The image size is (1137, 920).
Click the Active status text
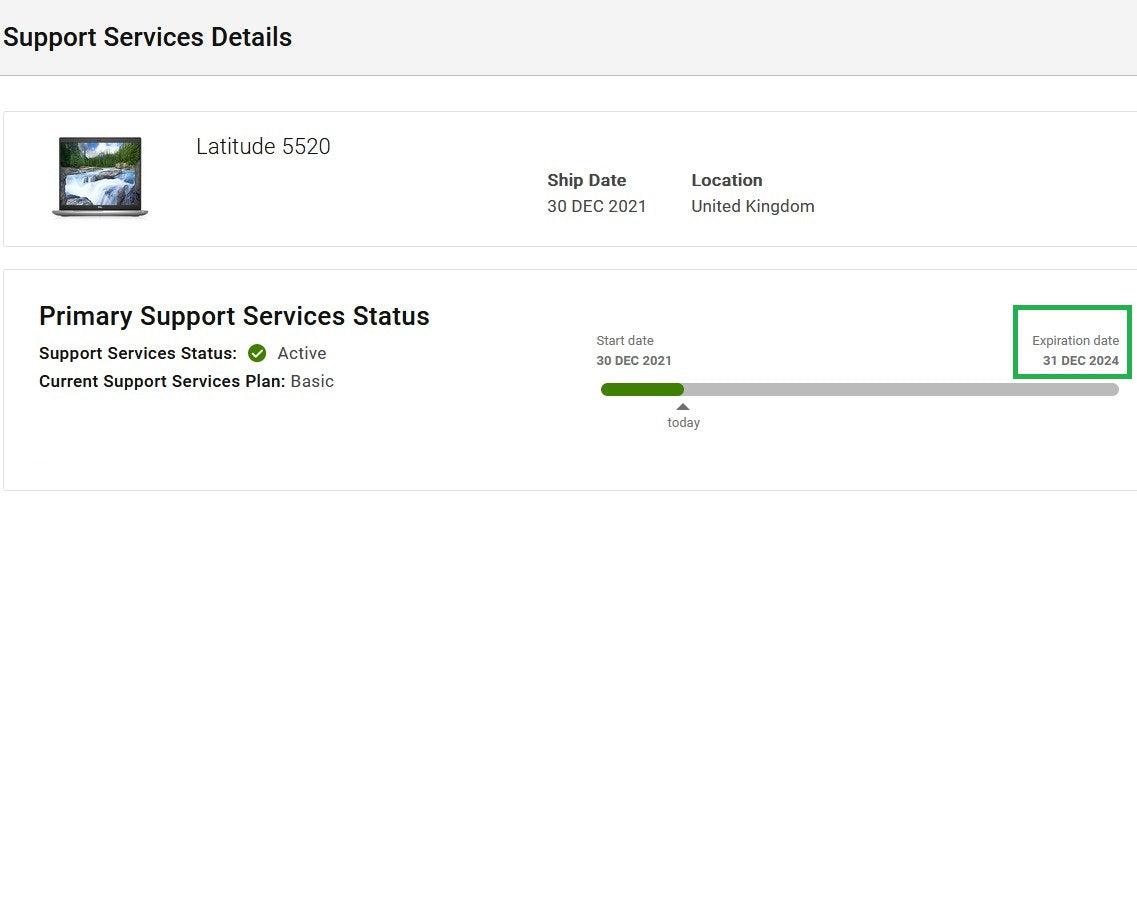302,353
